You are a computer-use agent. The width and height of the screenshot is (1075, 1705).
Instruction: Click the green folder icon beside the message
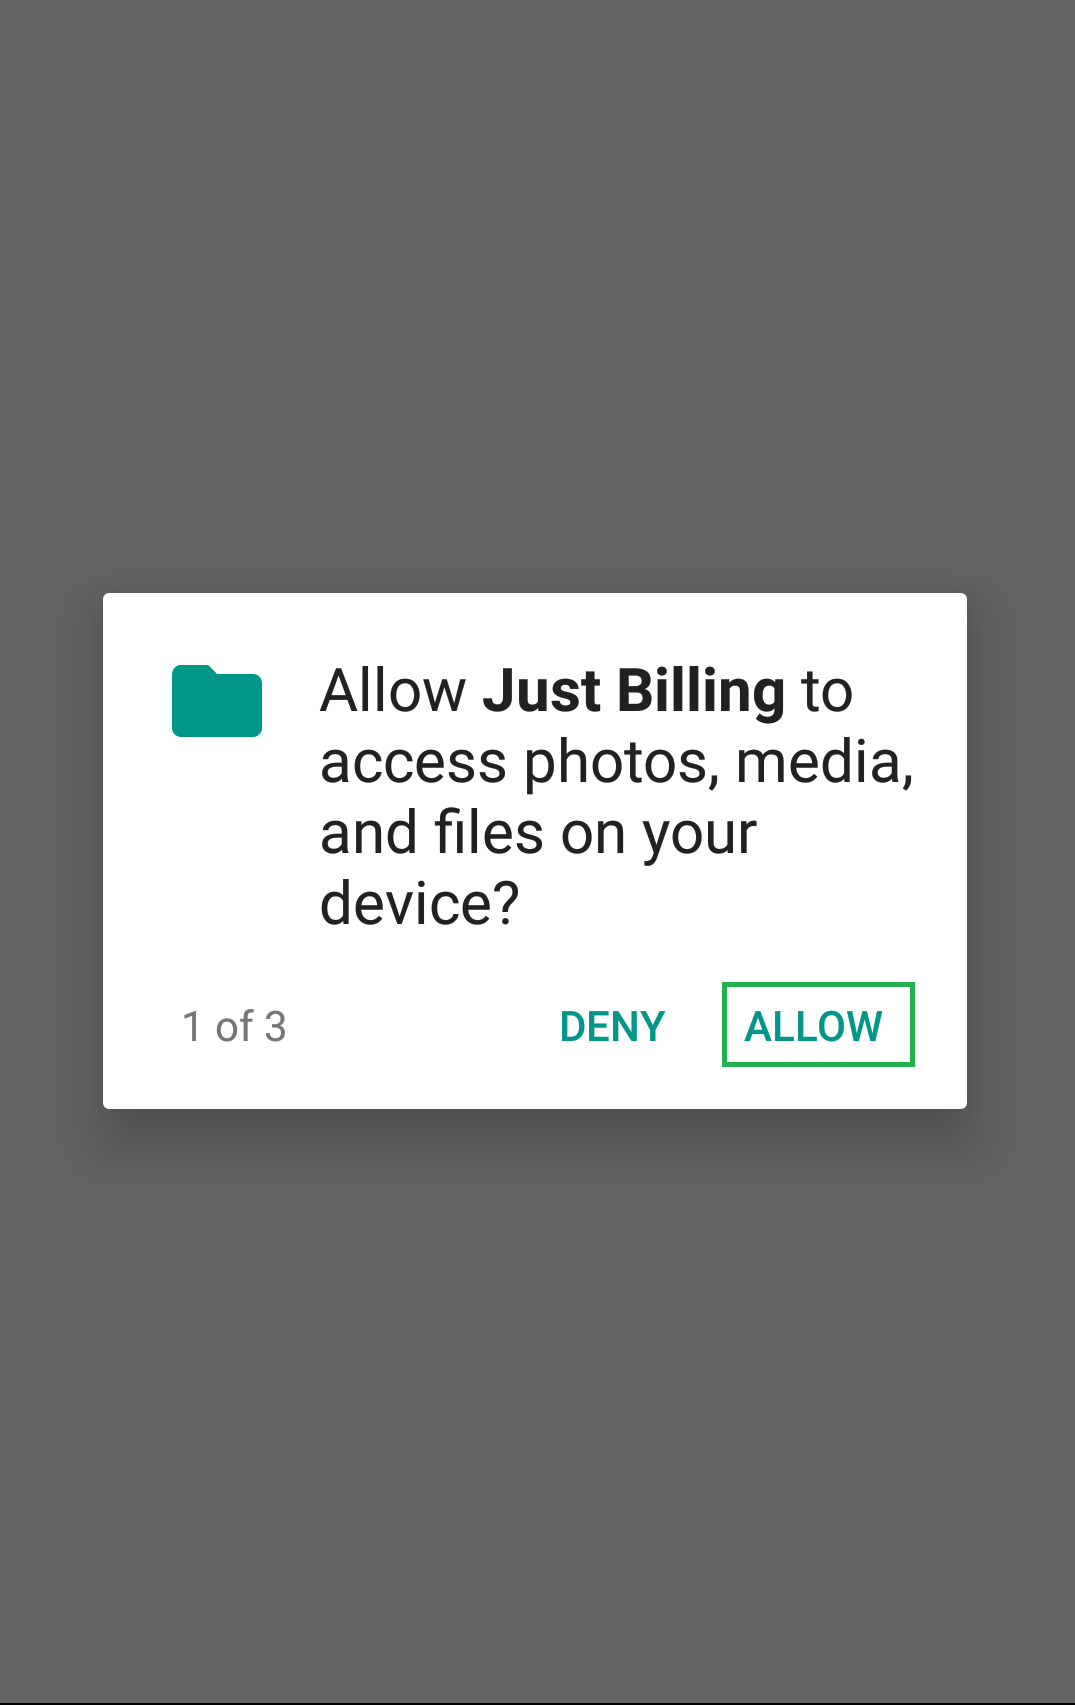217,701
